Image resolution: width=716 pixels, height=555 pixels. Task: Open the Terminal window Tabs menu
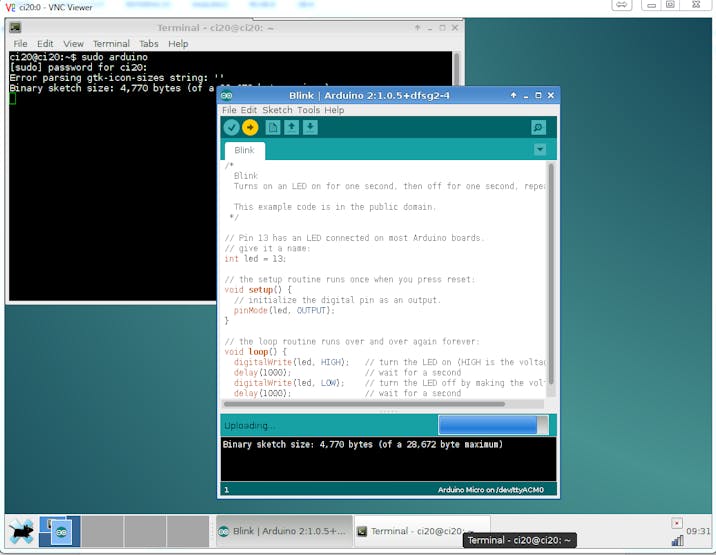148,44
